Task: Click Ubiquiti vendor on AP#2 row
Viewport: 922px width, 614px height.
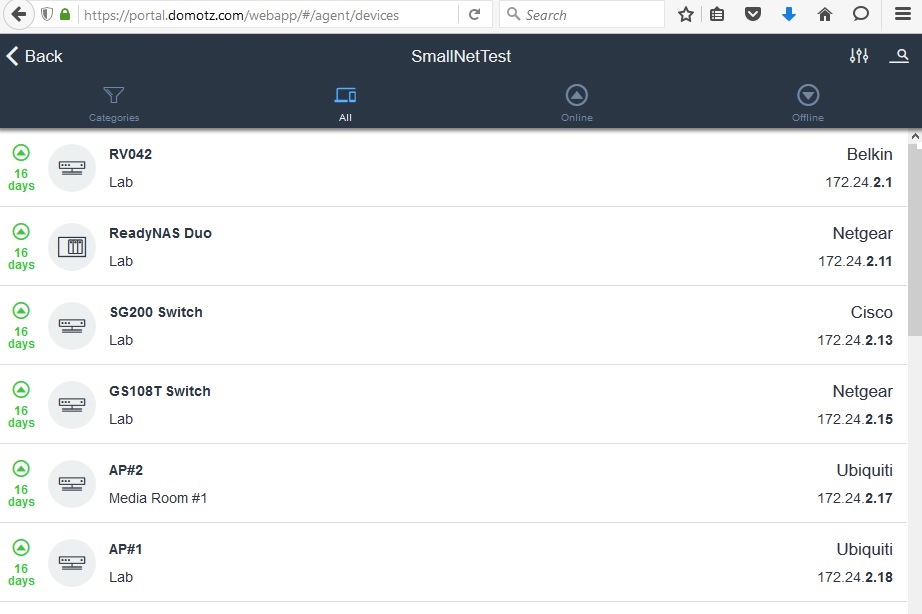Action: coord(864,470)
